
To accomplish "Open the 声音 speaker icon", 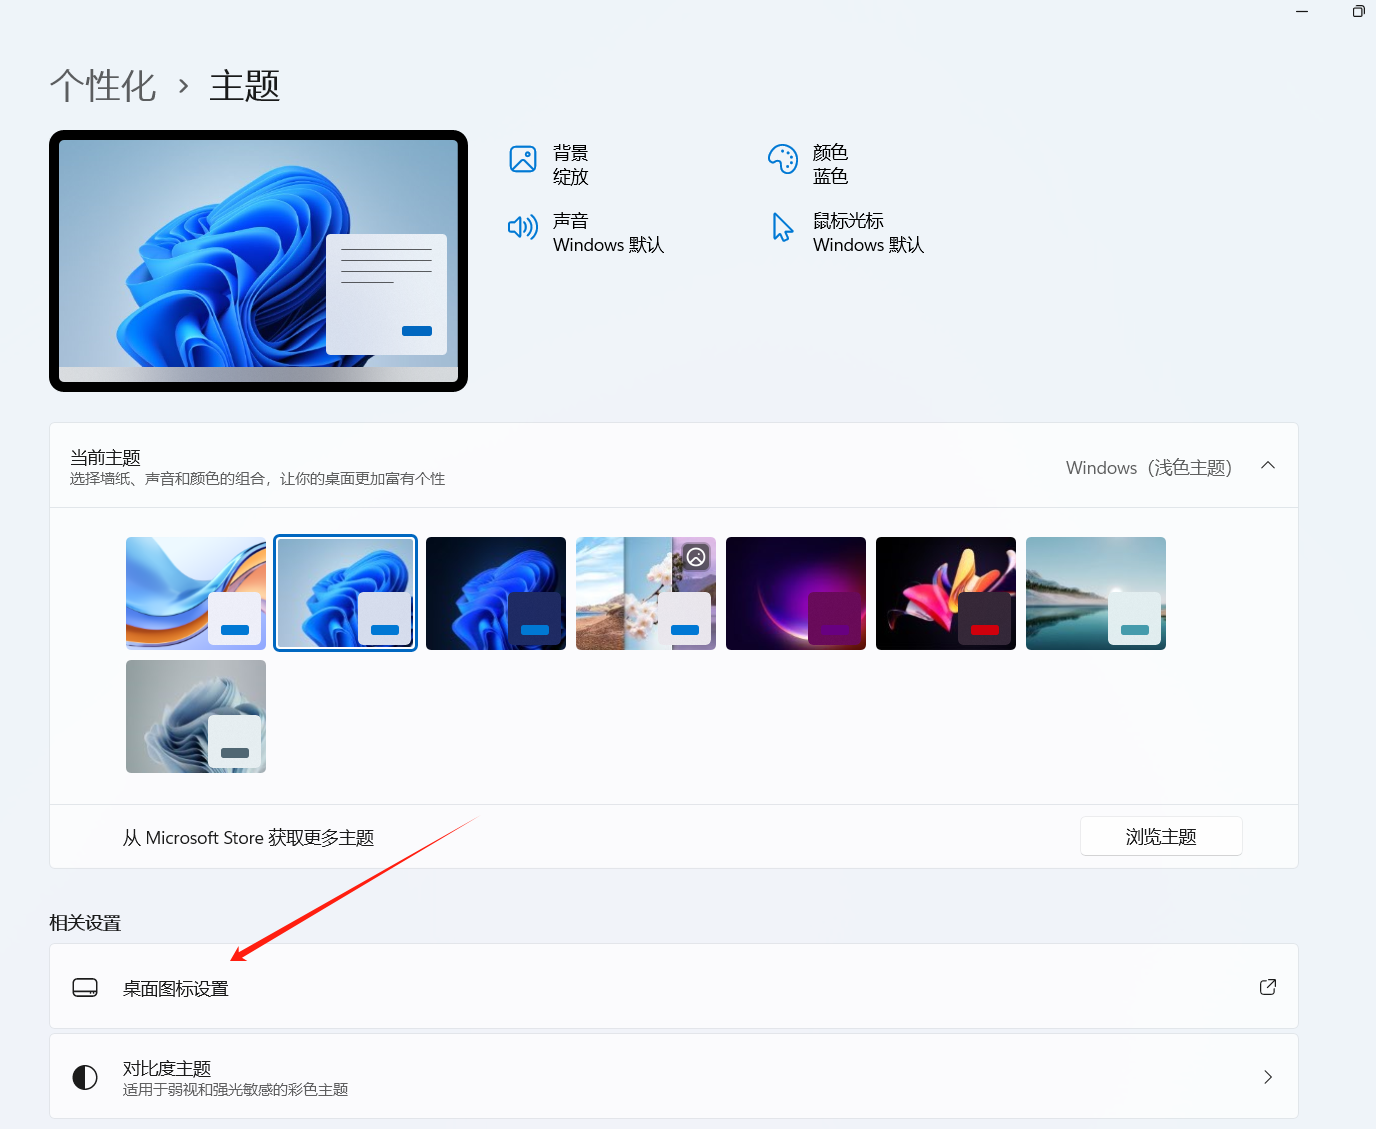I will (x=523, y=227).
